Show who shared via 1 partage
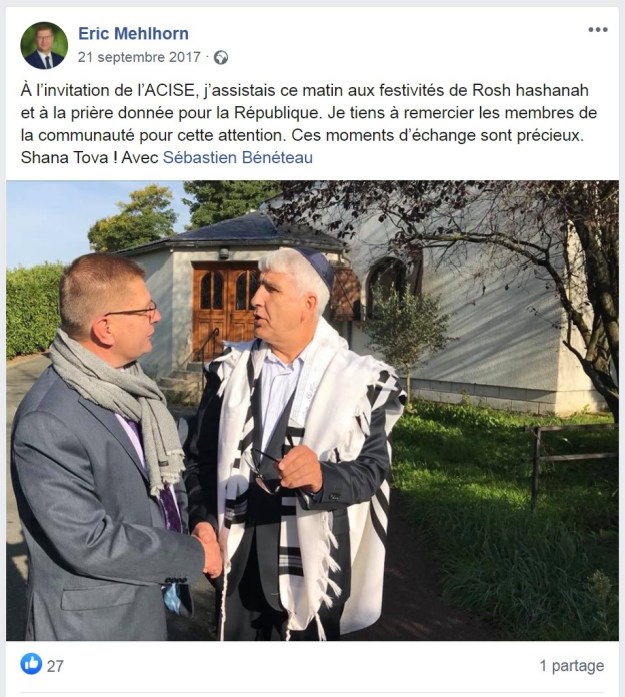The height and width of the screenshot is (697, 625). pyautogui.click(x=572, y=666)
